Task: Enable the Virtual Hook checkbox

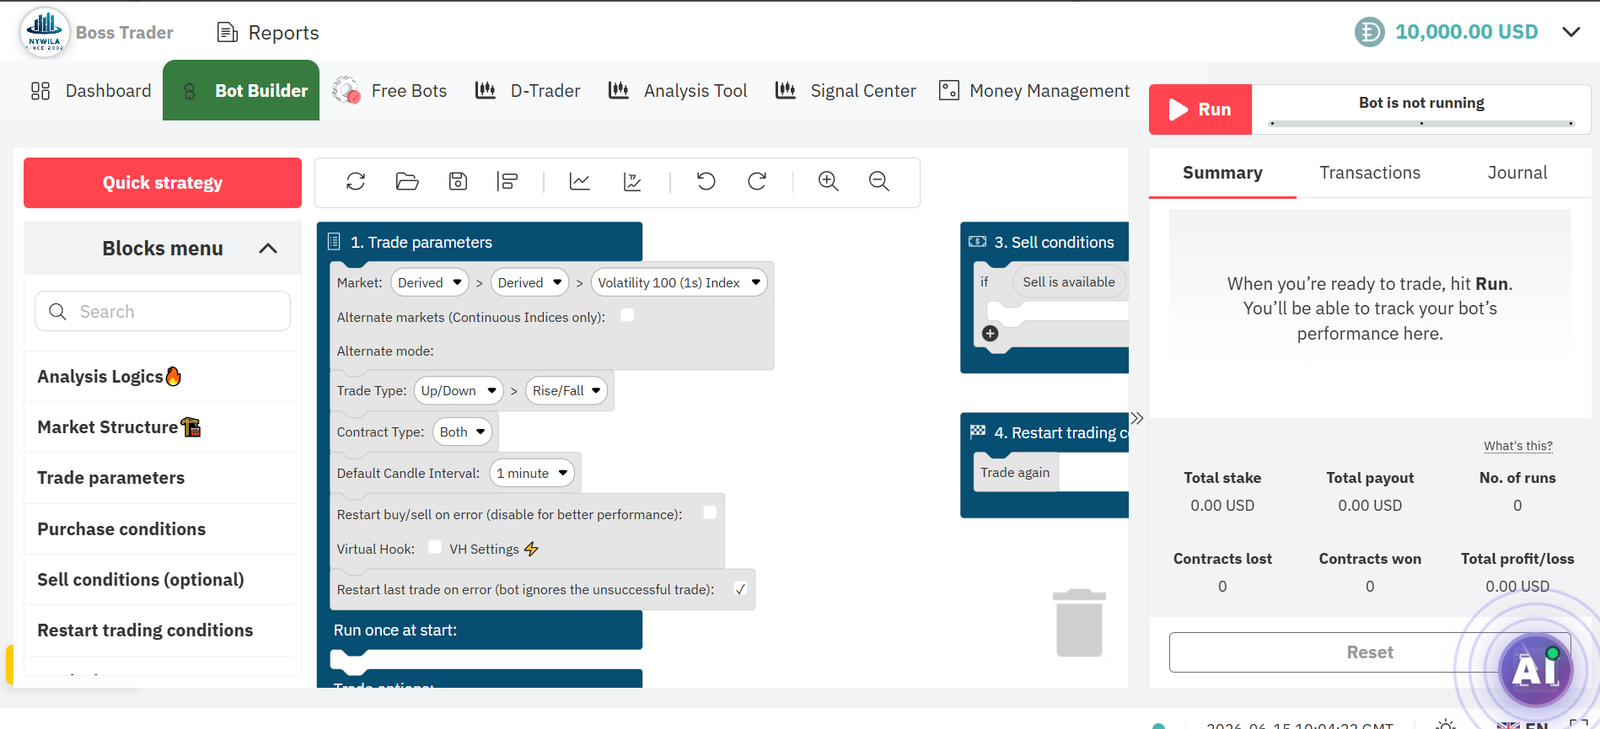Action: point(435,547)
